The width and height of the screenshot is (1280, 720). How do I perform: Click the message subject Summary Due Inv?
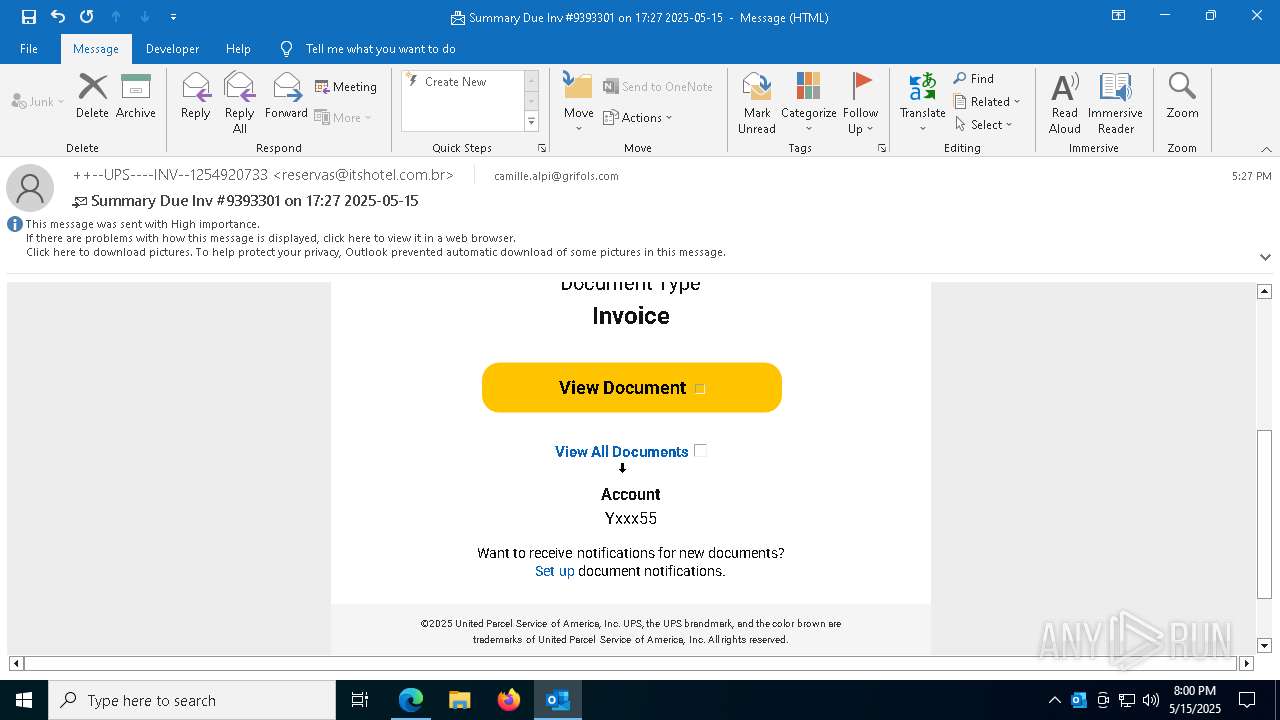tap(255, 201)
